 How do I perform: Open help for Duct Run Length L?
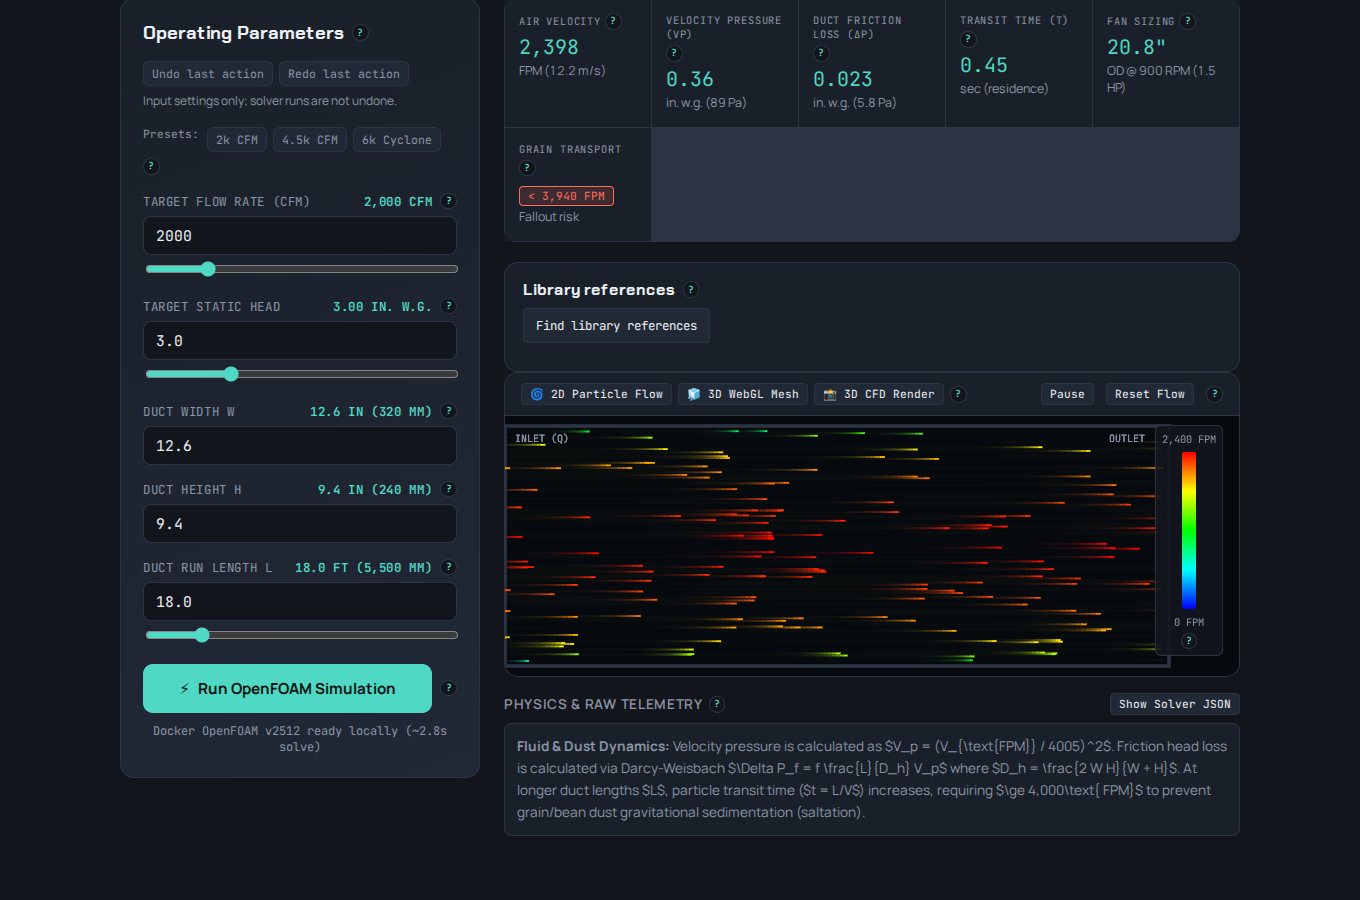coord(448,567)
